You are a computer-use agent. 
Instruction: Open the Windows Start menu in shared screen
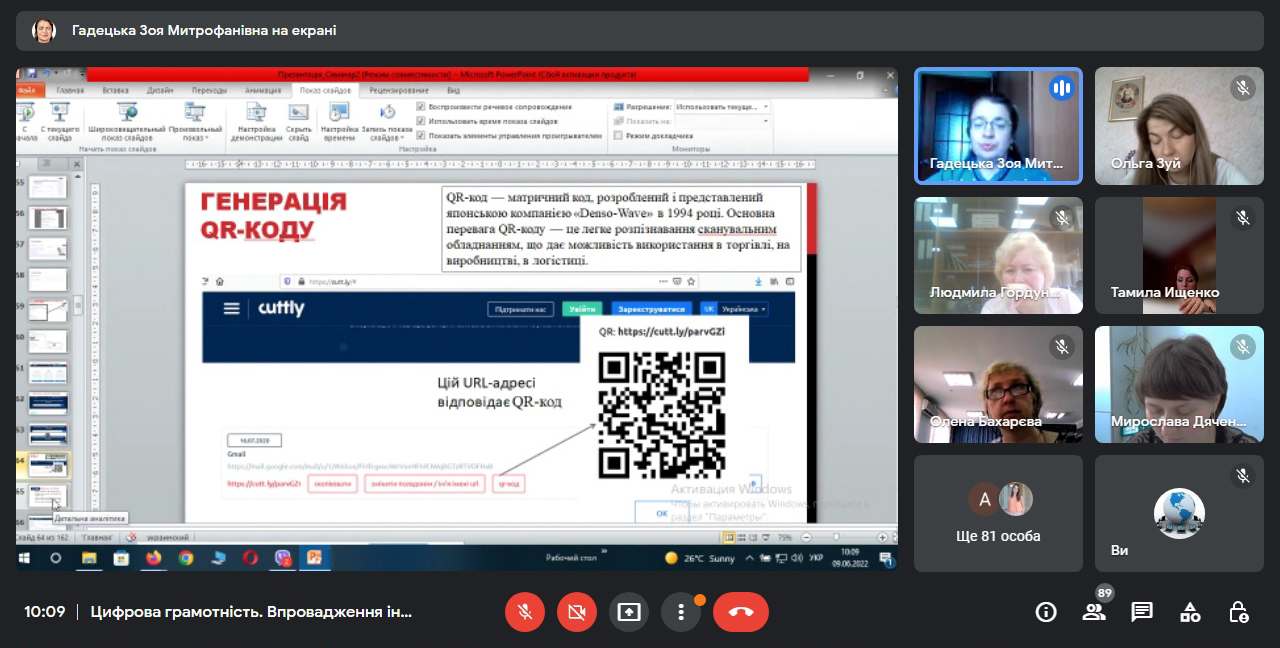(24, 558)
